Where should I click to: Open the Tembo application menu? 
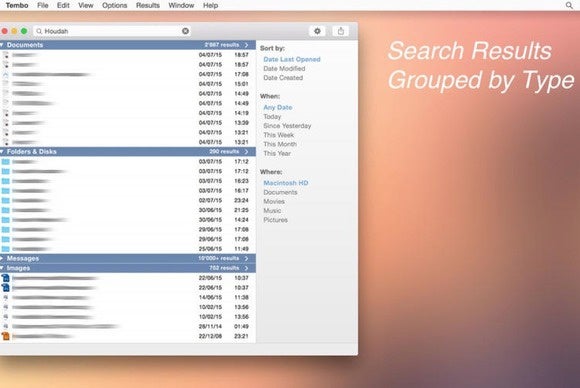(17, 5)
